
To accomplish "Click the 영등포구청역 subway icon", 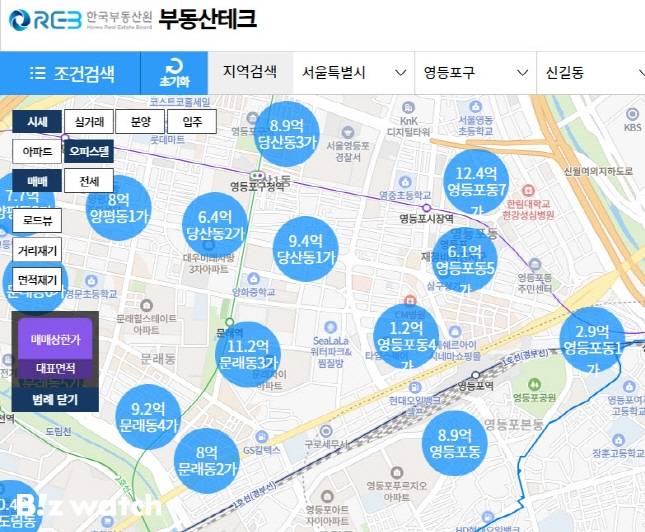I will pyautogui.click(x=257, y=176).
